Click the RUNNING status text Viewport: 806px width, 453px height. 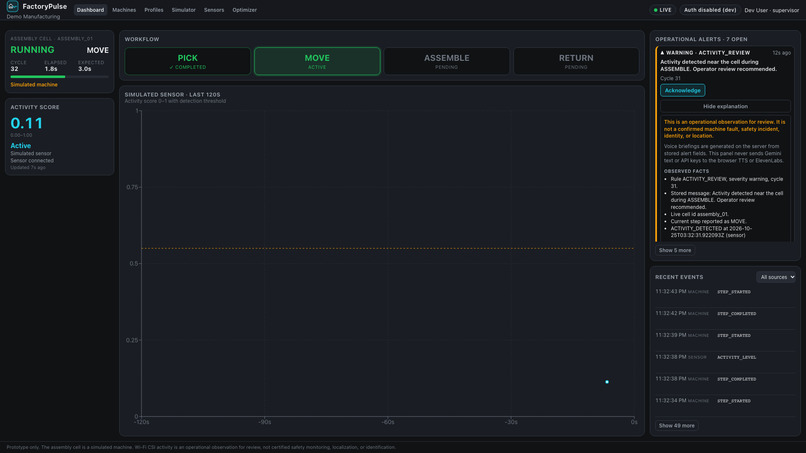point(32,50)
